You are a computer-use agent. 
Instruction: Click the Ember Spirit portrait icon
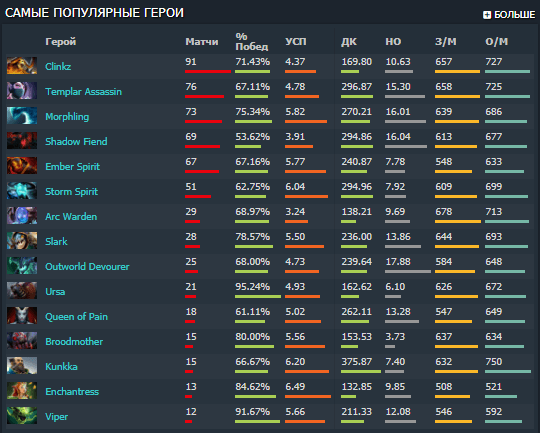point(22,166)
